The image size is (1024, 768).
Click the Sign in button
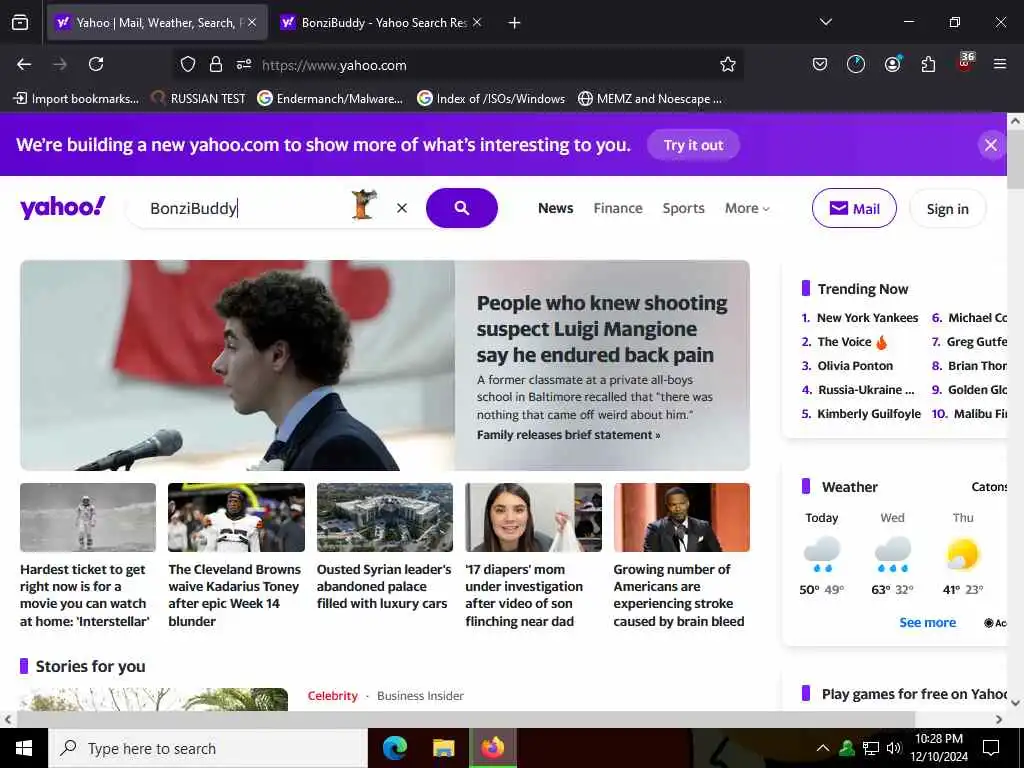tap(948, 209)
